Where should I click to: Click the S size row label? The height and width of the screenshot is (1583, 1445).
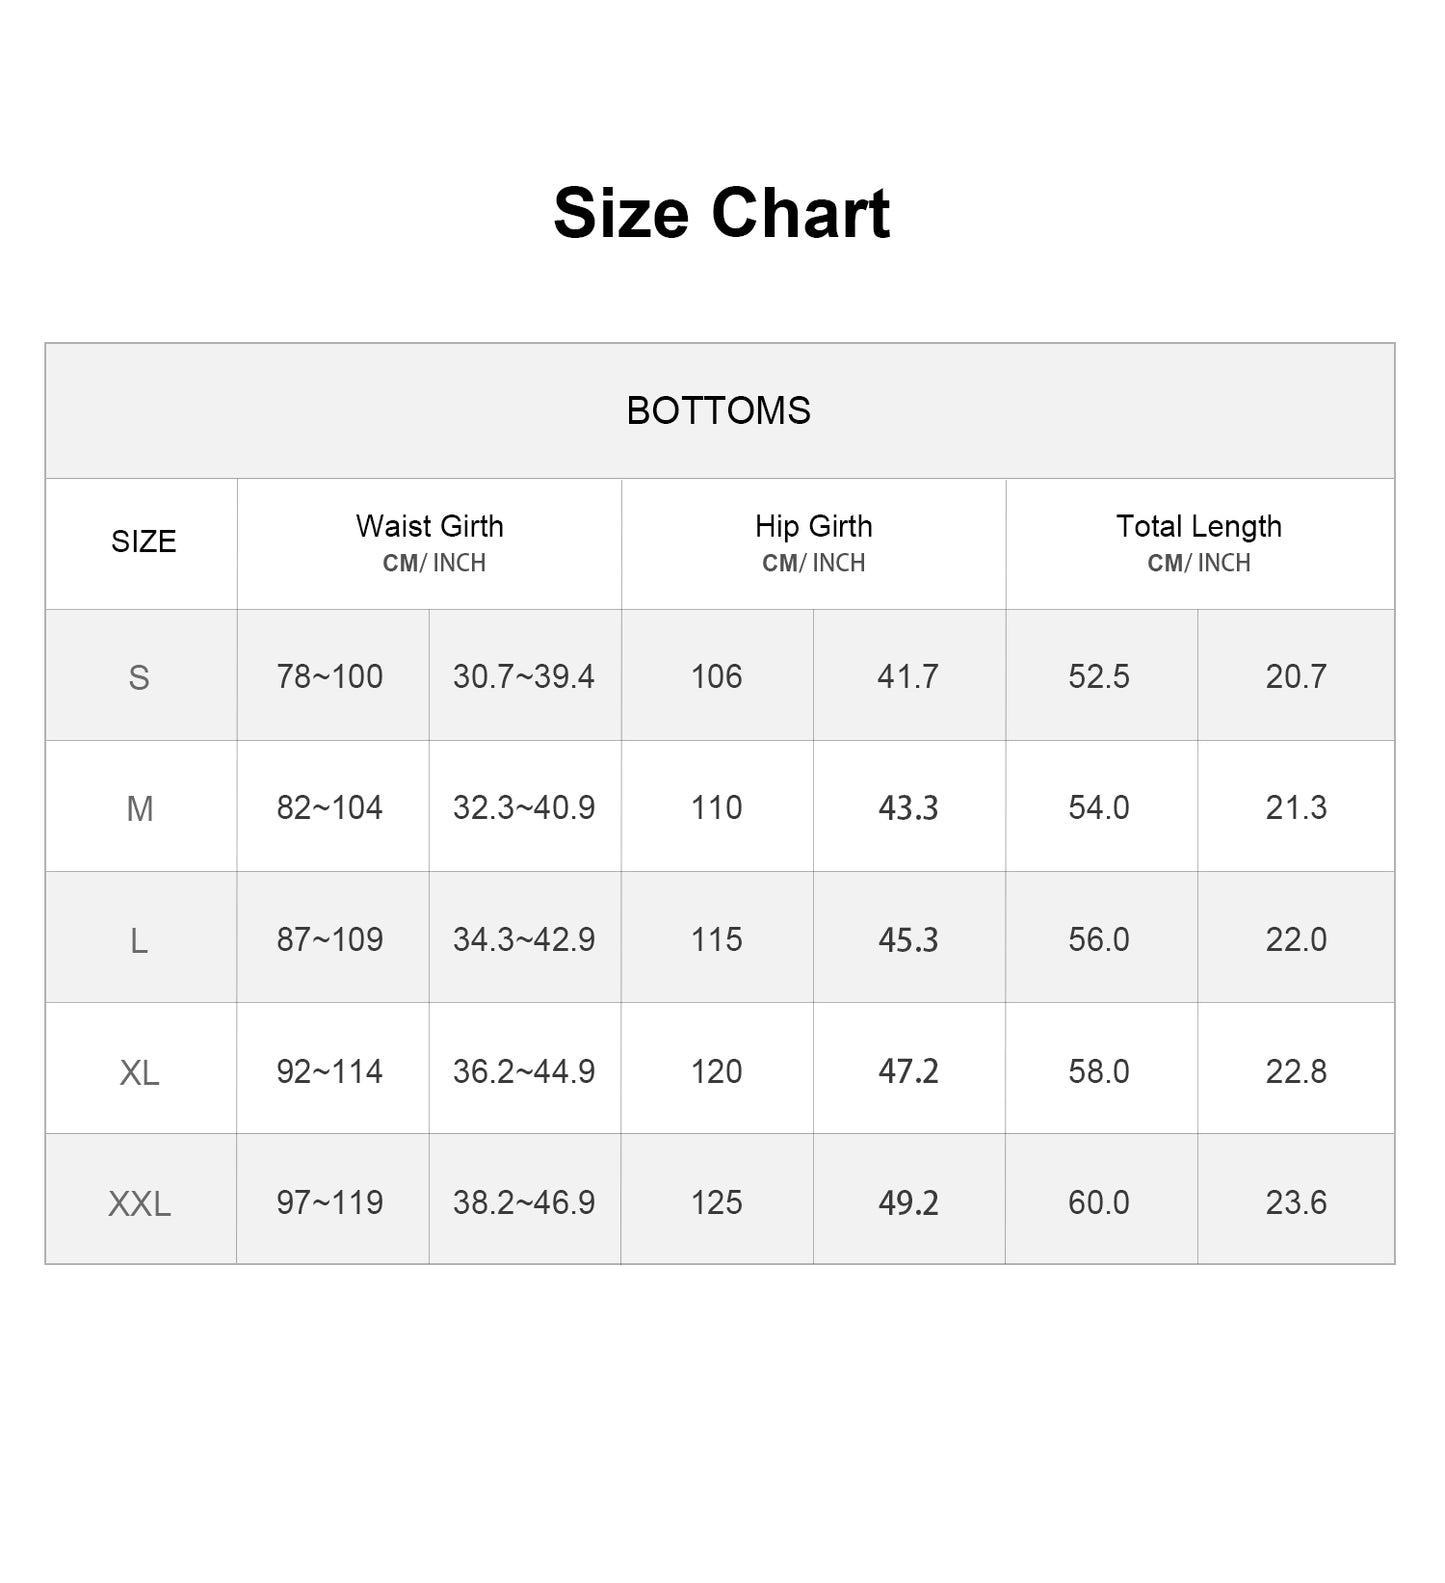[x=139, y=678]
